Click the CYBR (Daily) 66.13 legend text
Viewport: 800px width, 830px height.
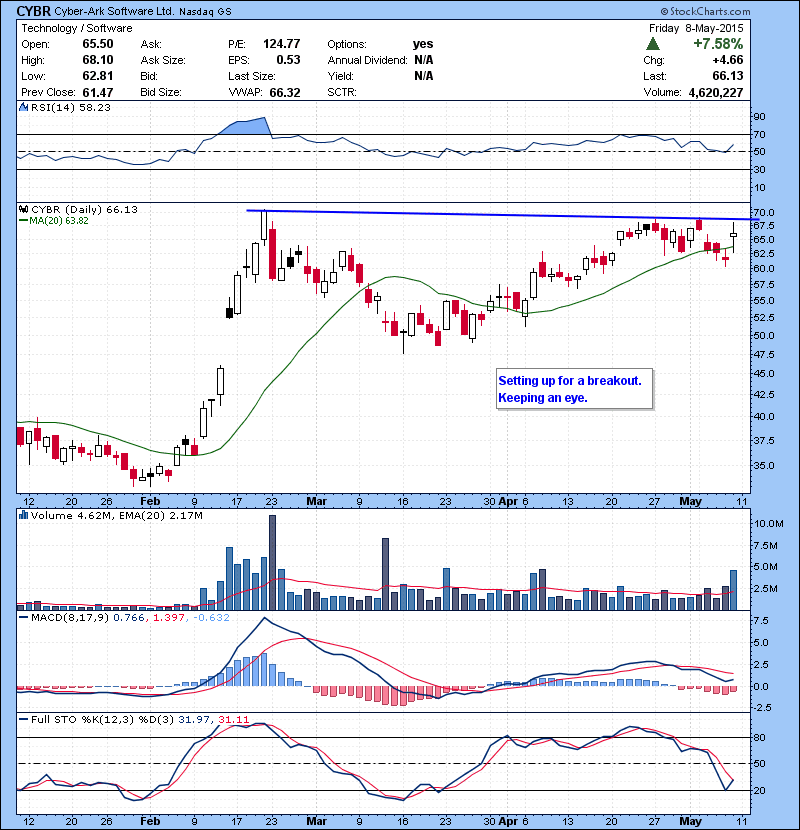(84, 210)
